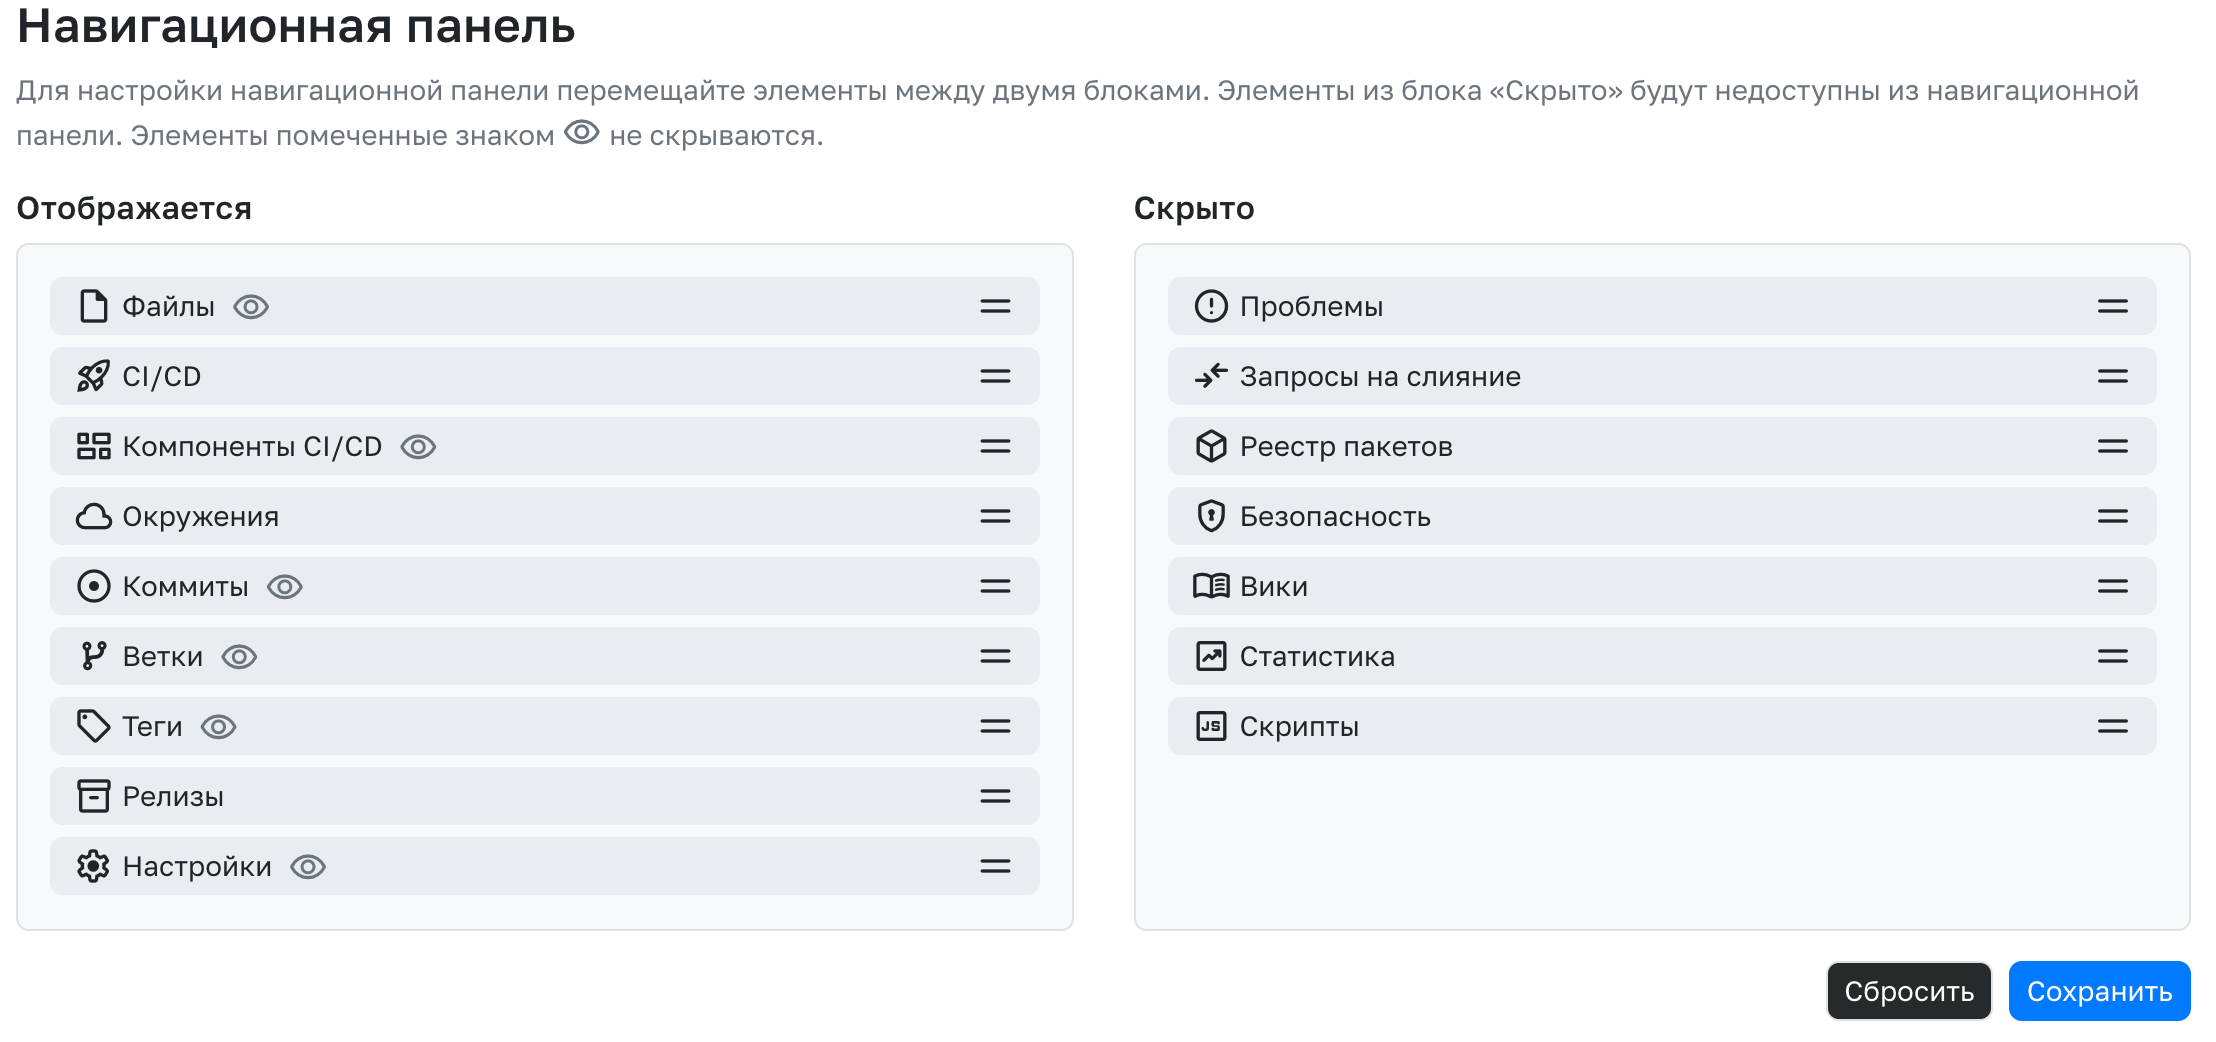Click the drag handle on the Релизы row
2216x1042 pixels.
(x=995, y=797)
